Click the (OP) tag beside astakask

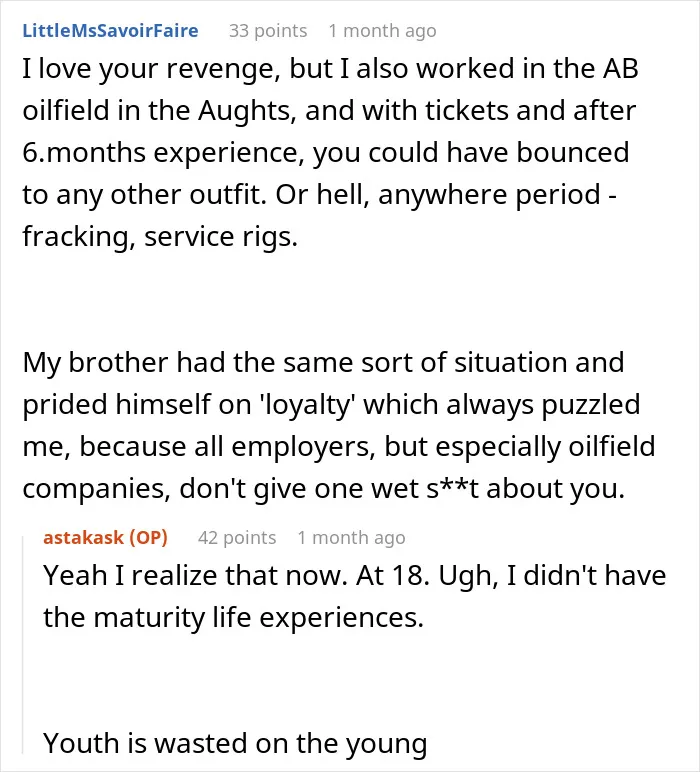[148, 537]
